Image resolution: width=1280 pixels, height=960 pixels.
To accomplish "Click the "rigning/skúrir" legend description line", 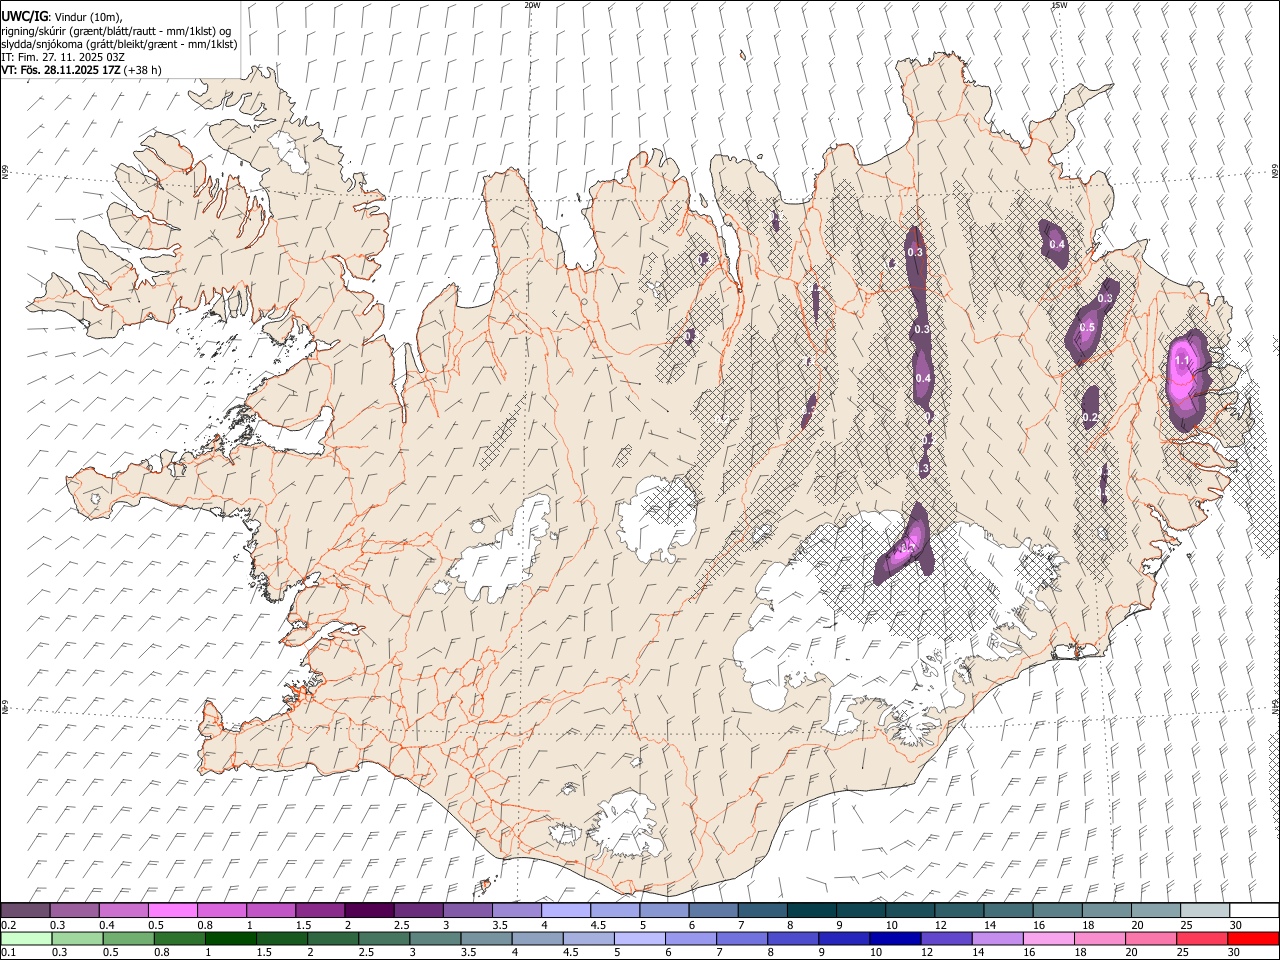I will click(x=116, y=30).
